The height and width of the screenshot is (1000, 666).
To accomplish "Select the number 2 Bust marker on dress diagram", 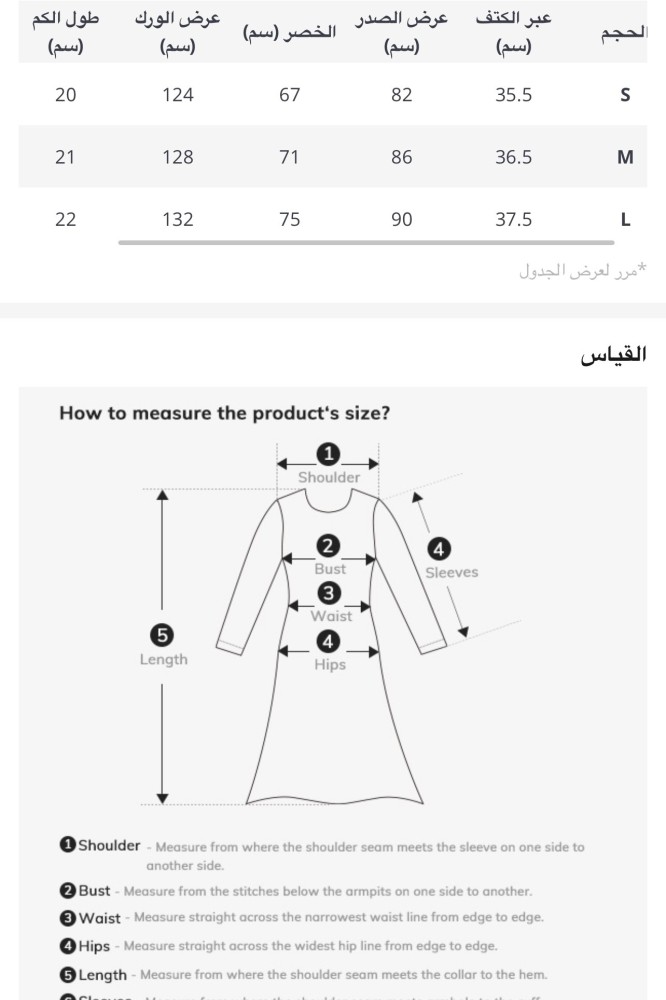I will tap(328, 546).
